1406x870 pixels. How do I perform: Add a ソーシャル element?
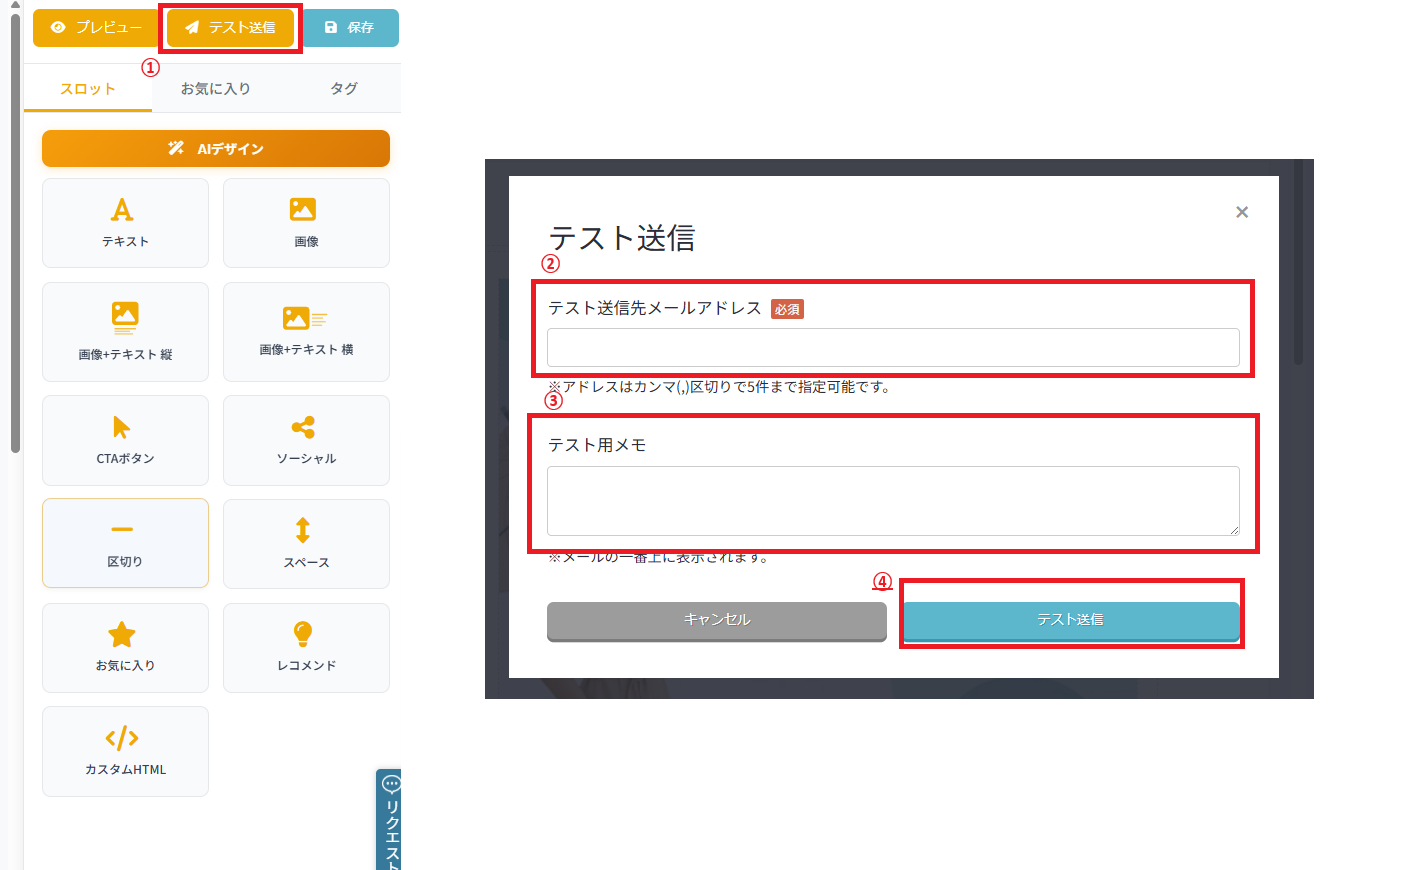[306, 440]
